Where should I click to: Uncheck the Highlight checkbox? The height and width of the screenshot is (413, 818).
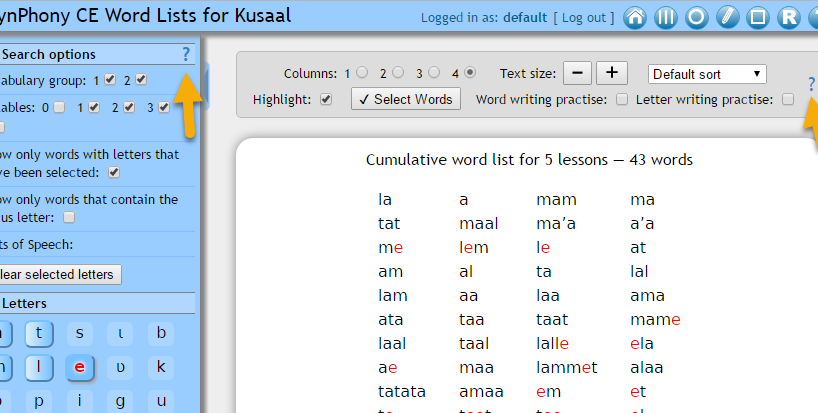pyautogui.click(x=325, y=99)
